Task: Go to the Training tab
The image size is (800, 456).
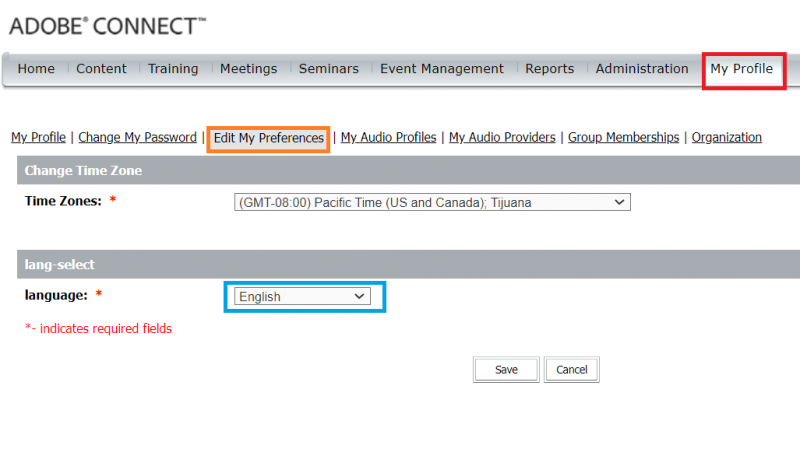Action: (173, 69)
